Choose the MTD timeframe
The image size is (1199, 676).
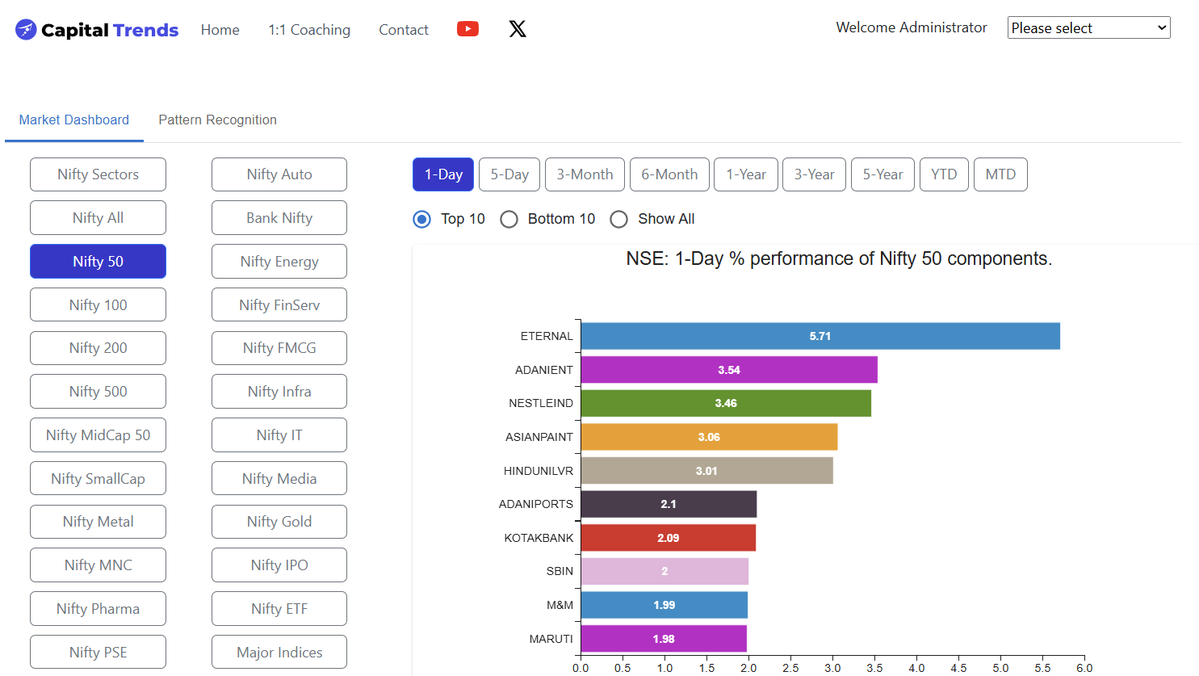(1001, 174)
